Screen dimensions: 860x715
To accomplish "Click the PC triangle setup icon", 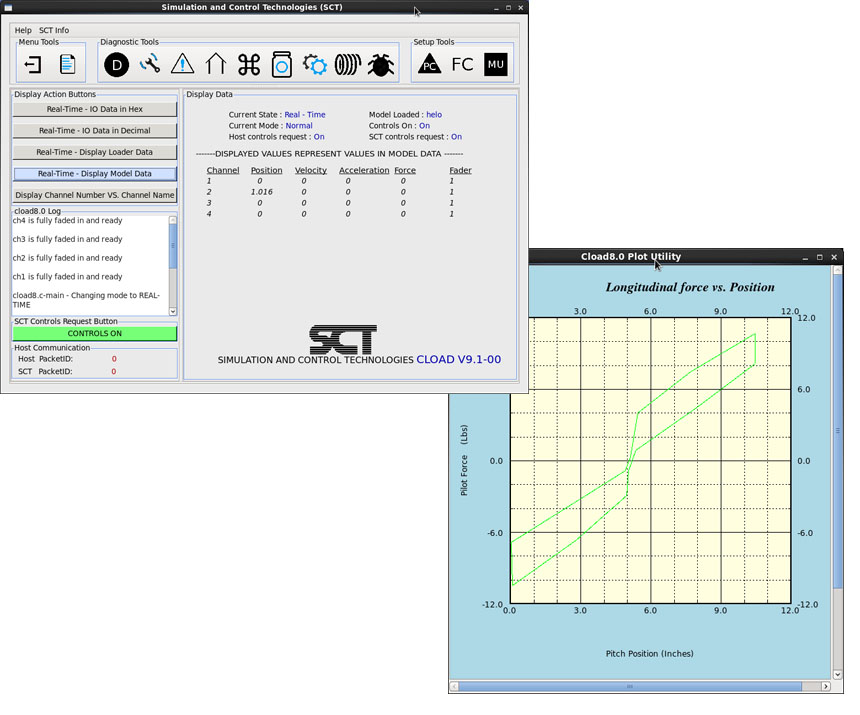I will 430,65.
